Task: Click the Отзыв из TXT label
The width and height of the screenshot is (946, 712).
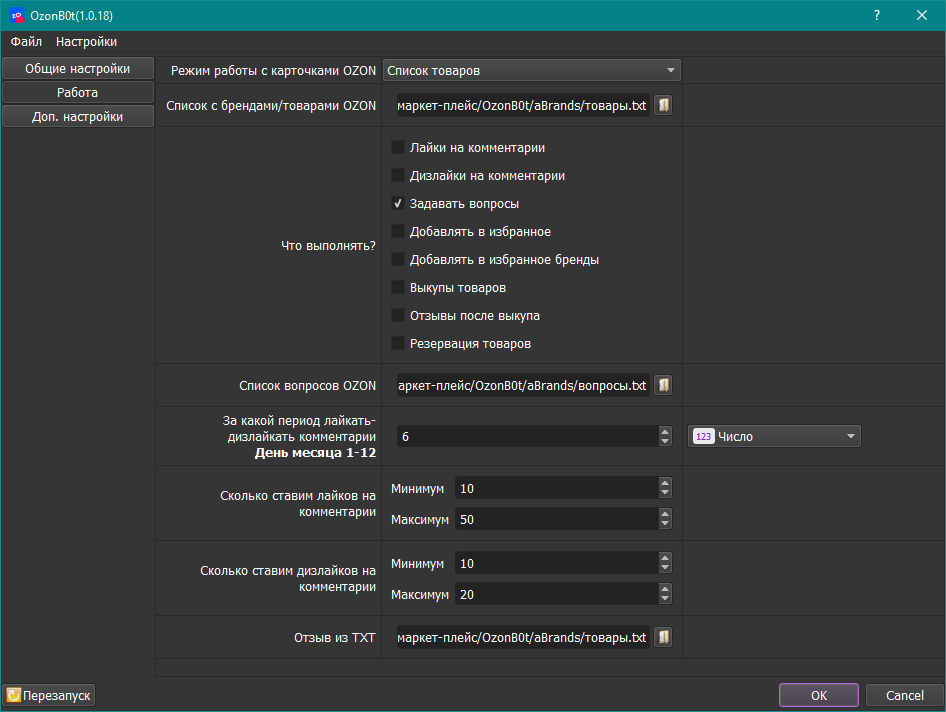Action: 334,637
